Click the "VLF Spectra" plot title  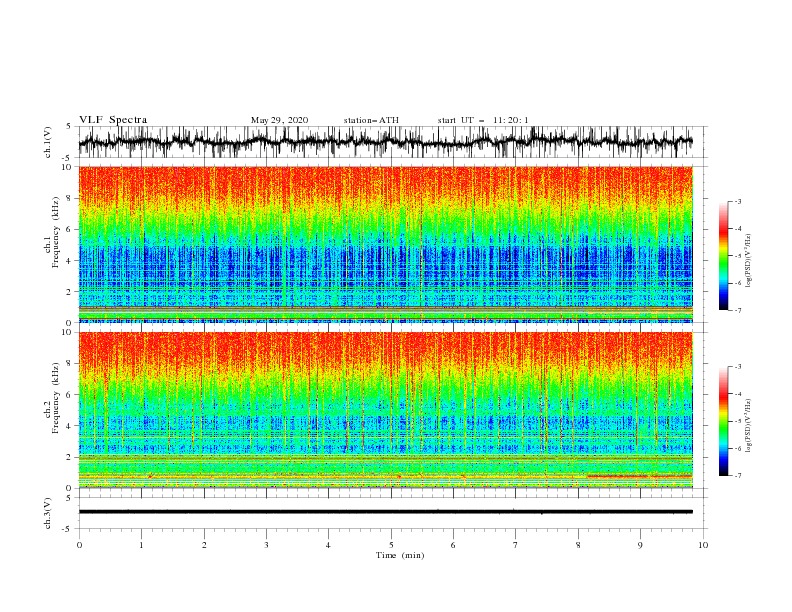[x=113, y=120]
